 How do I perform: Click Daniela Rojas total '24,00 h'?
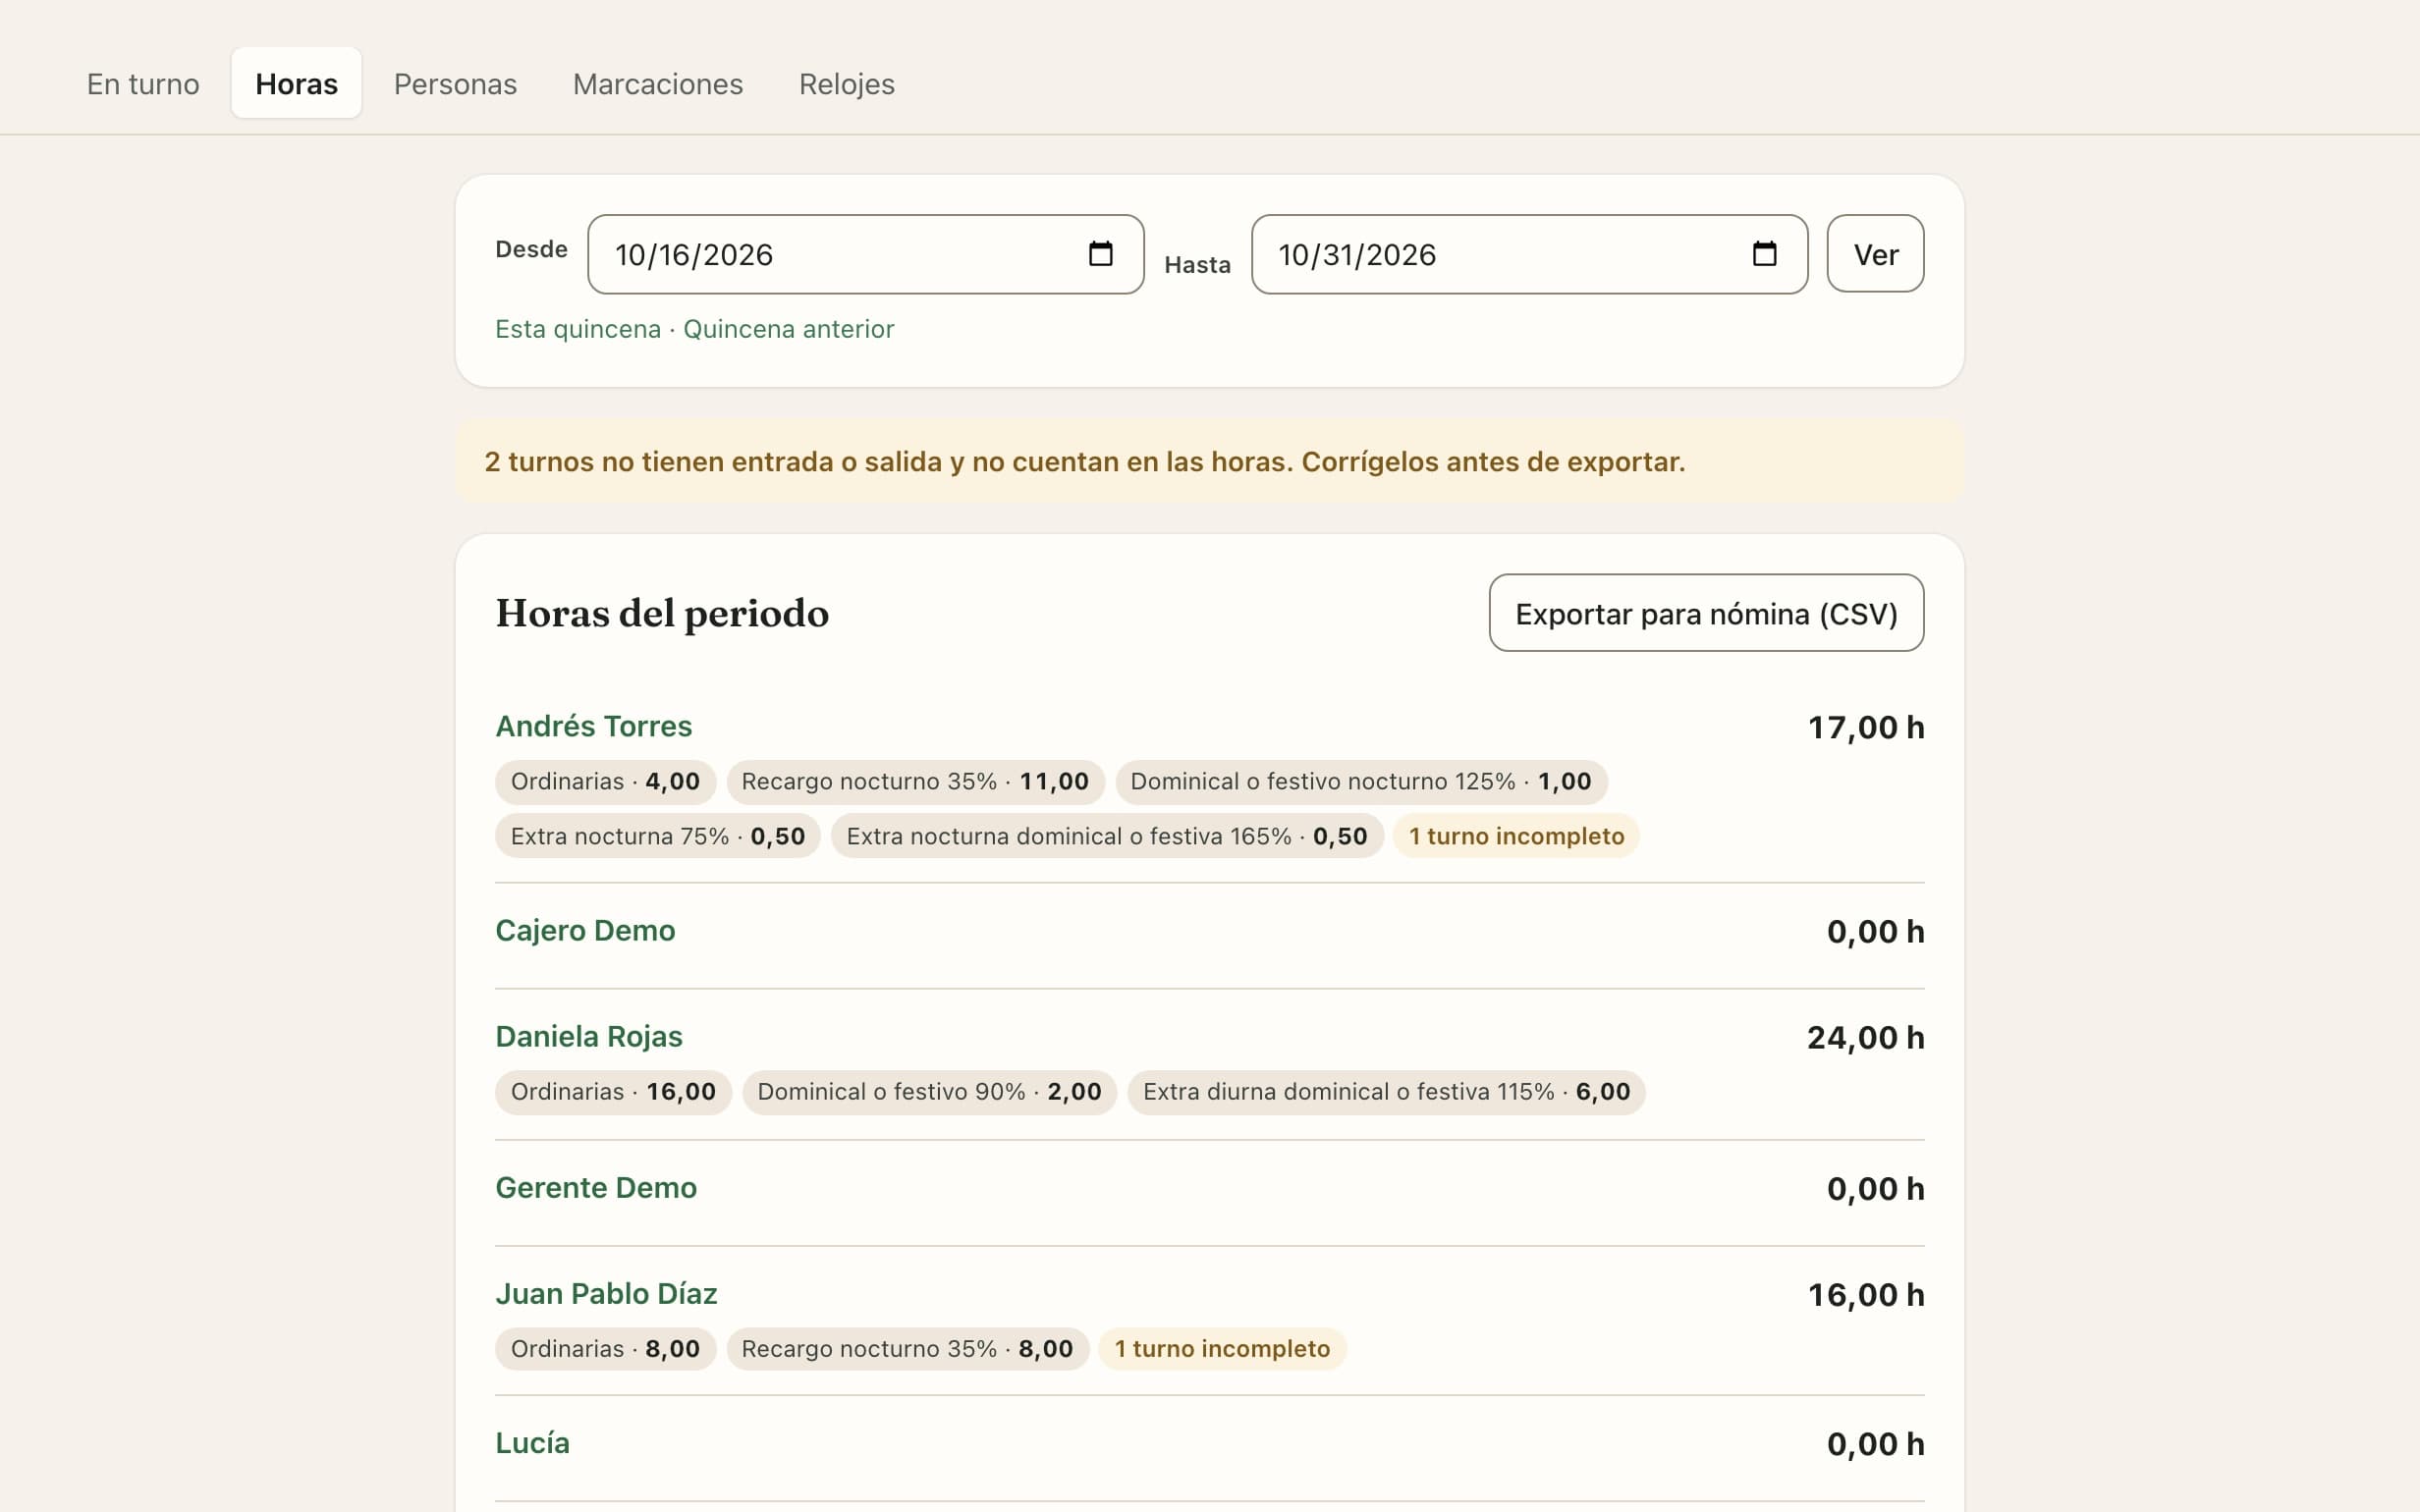1866,1037
